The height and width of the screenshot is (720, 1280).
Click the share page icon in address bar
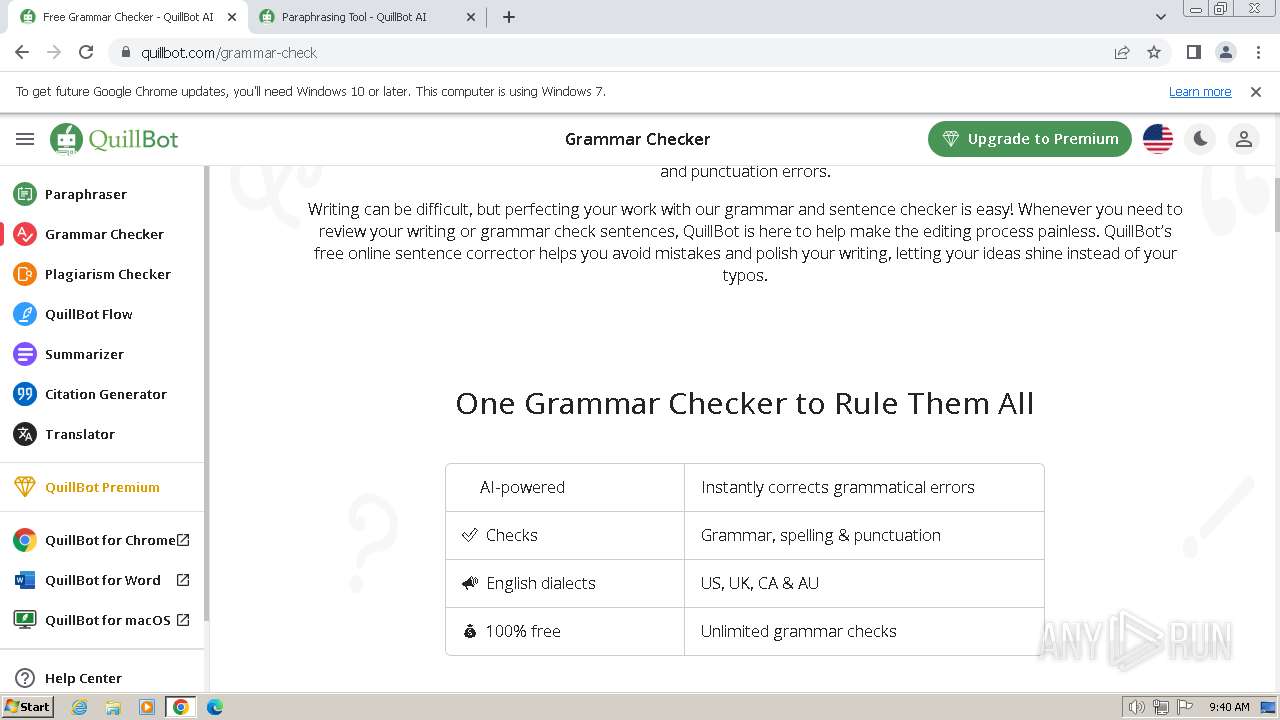point(1122,52)
